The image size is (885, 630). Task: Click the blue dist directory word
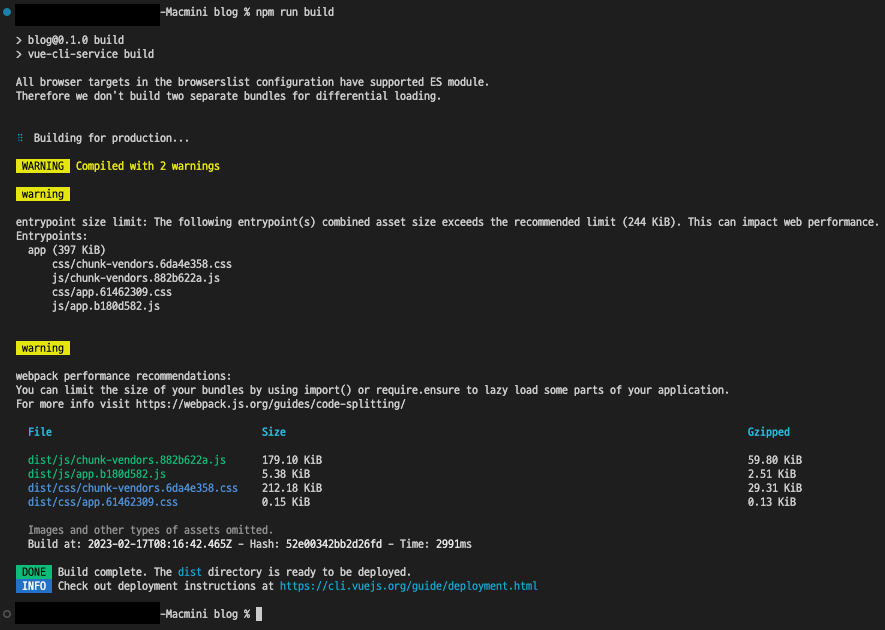click(x=190, y=572)
